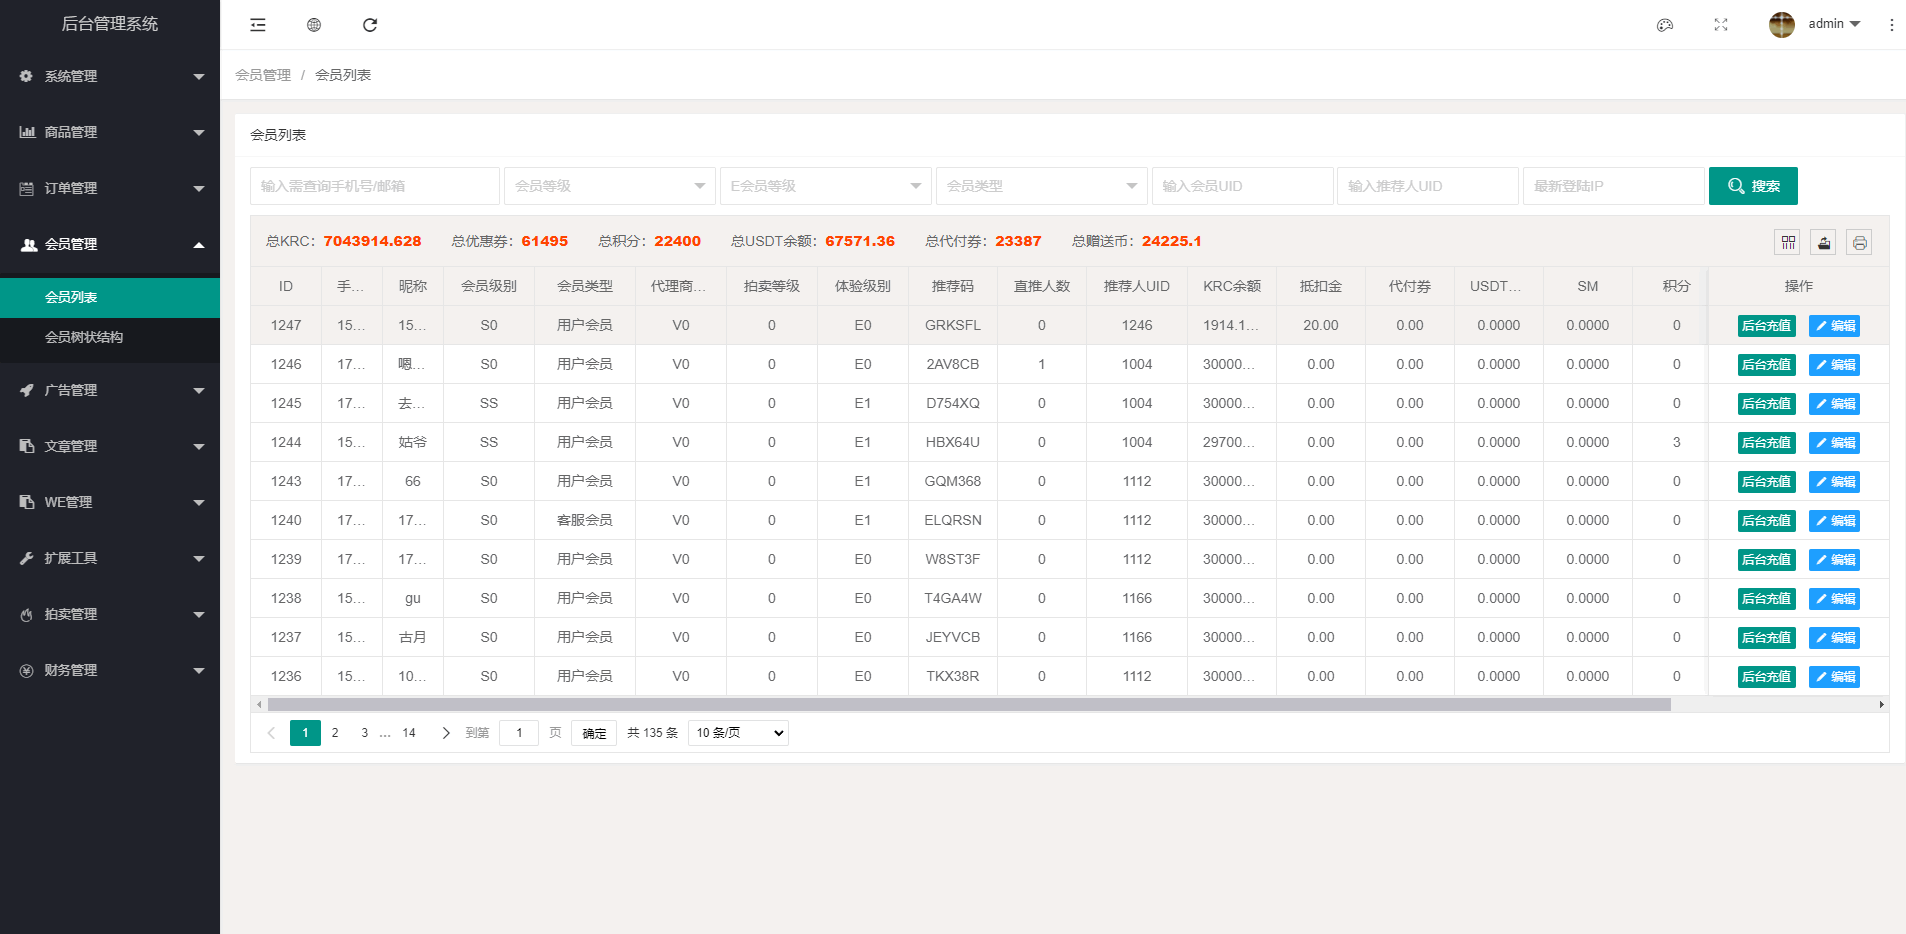
Task: Change the 10 条/页 page size selector
Action: tap(738, 733)
